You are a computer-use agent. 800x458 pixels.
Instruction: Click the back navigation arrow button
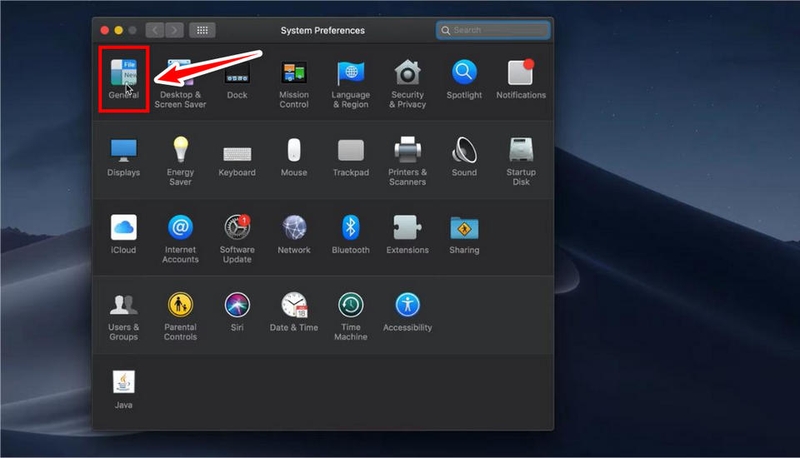(155, 31)
